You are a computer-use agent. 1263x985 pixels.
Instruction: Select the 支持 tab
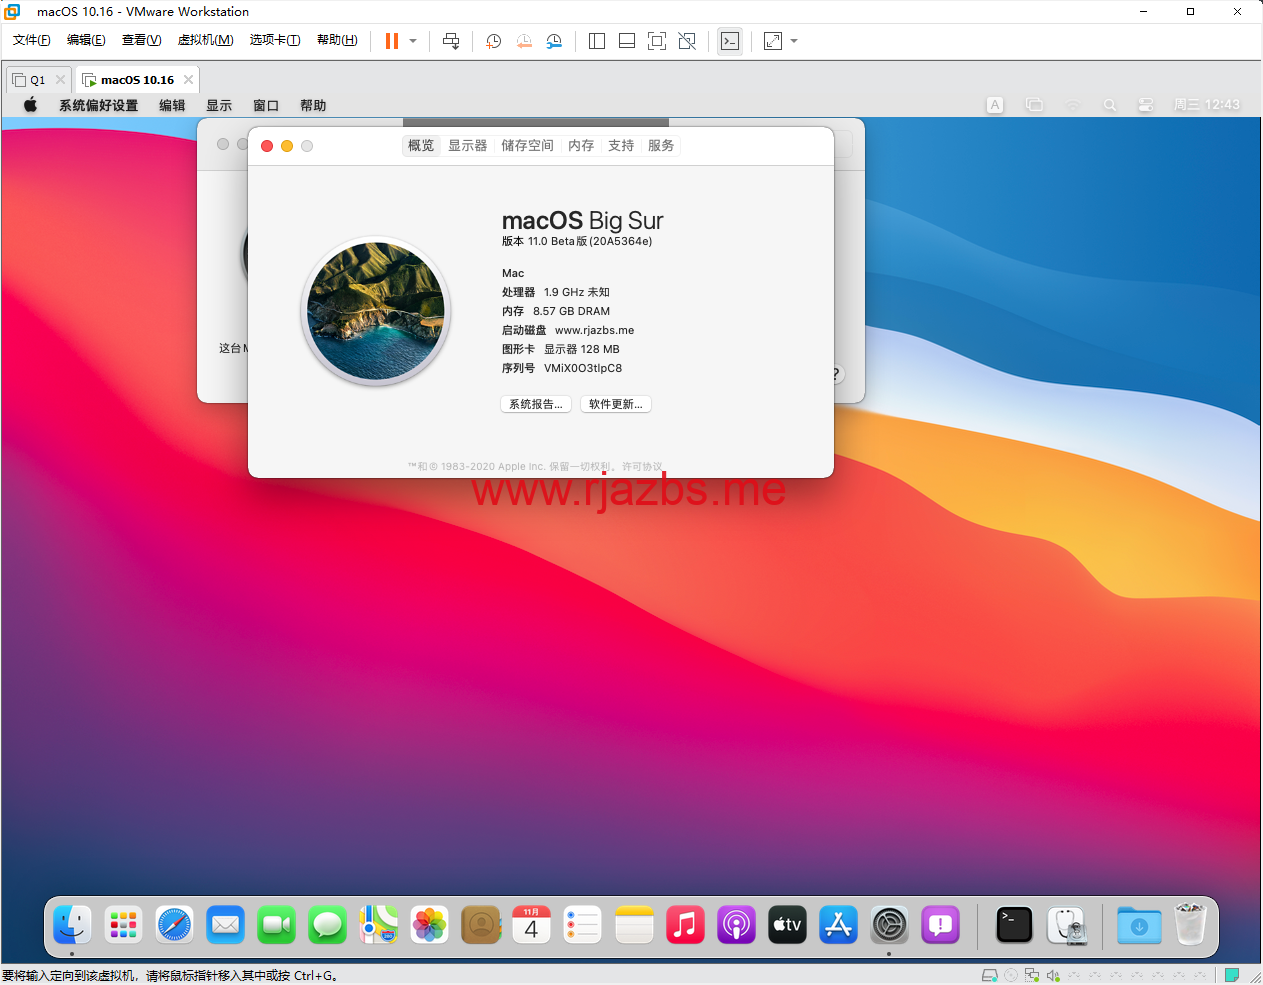(621, 145)
